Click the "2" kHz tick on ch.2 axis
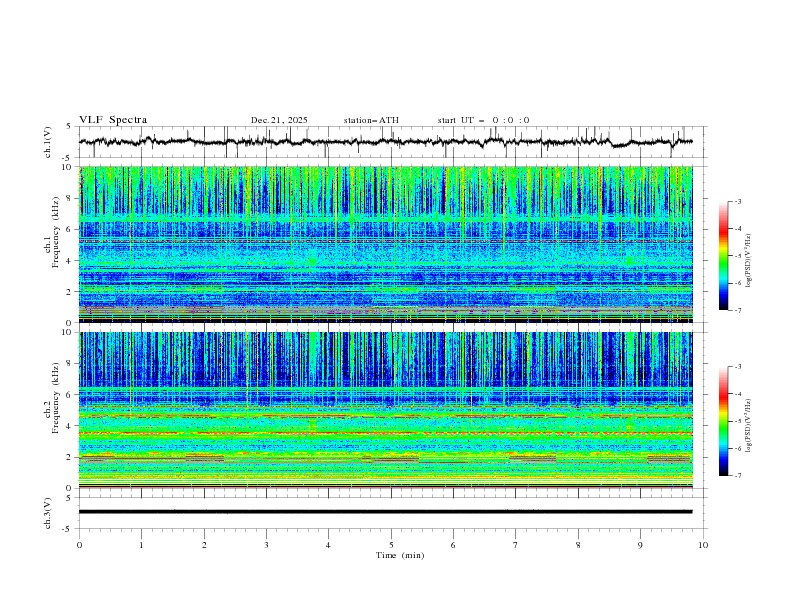 (x=71, y=457)
